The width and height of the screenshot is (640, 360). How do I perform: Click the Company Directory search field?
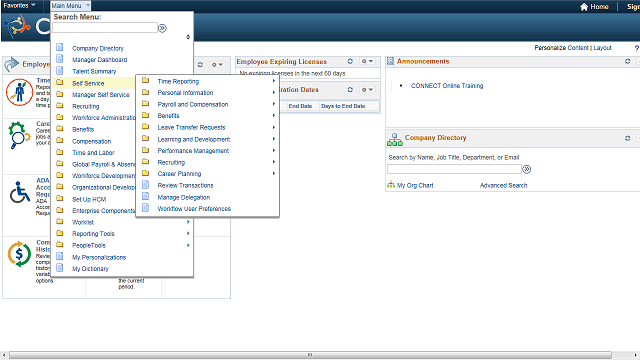[454, 169]
